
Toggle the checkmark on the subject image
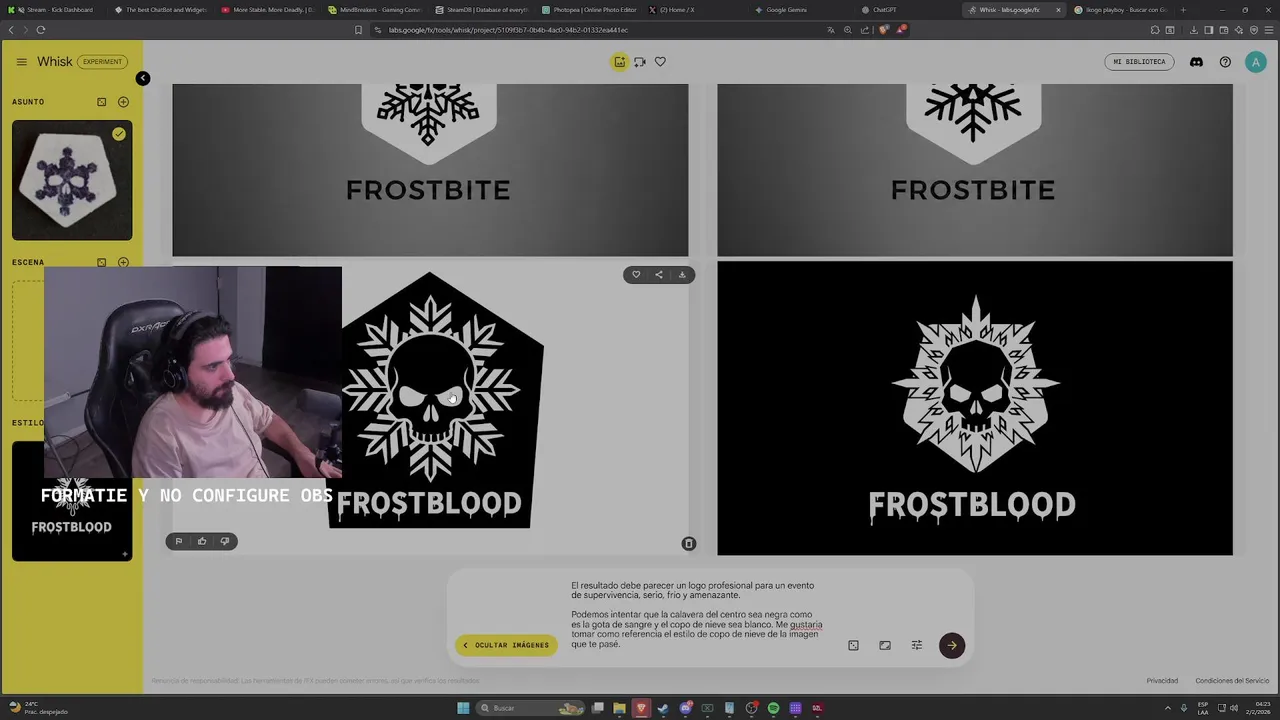point(119,133)
